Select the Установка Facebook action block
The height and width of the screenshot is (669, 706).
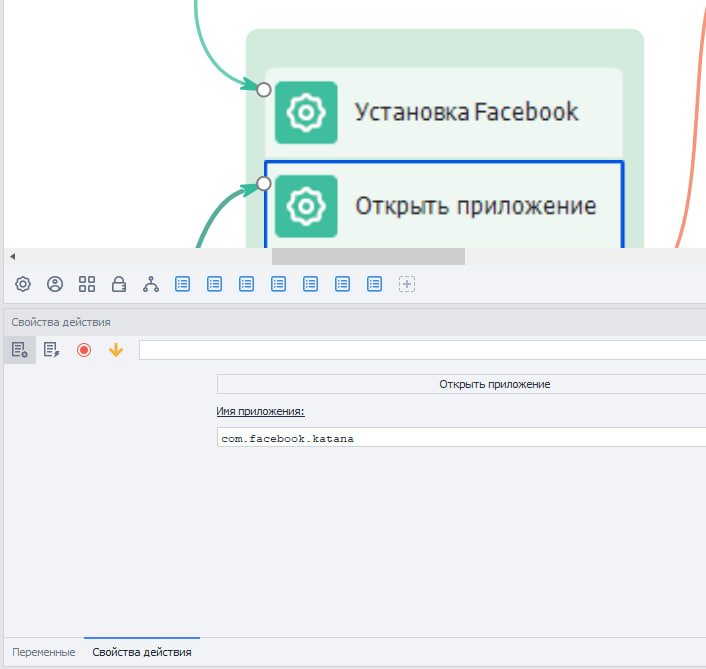click(x=444, y=113)
